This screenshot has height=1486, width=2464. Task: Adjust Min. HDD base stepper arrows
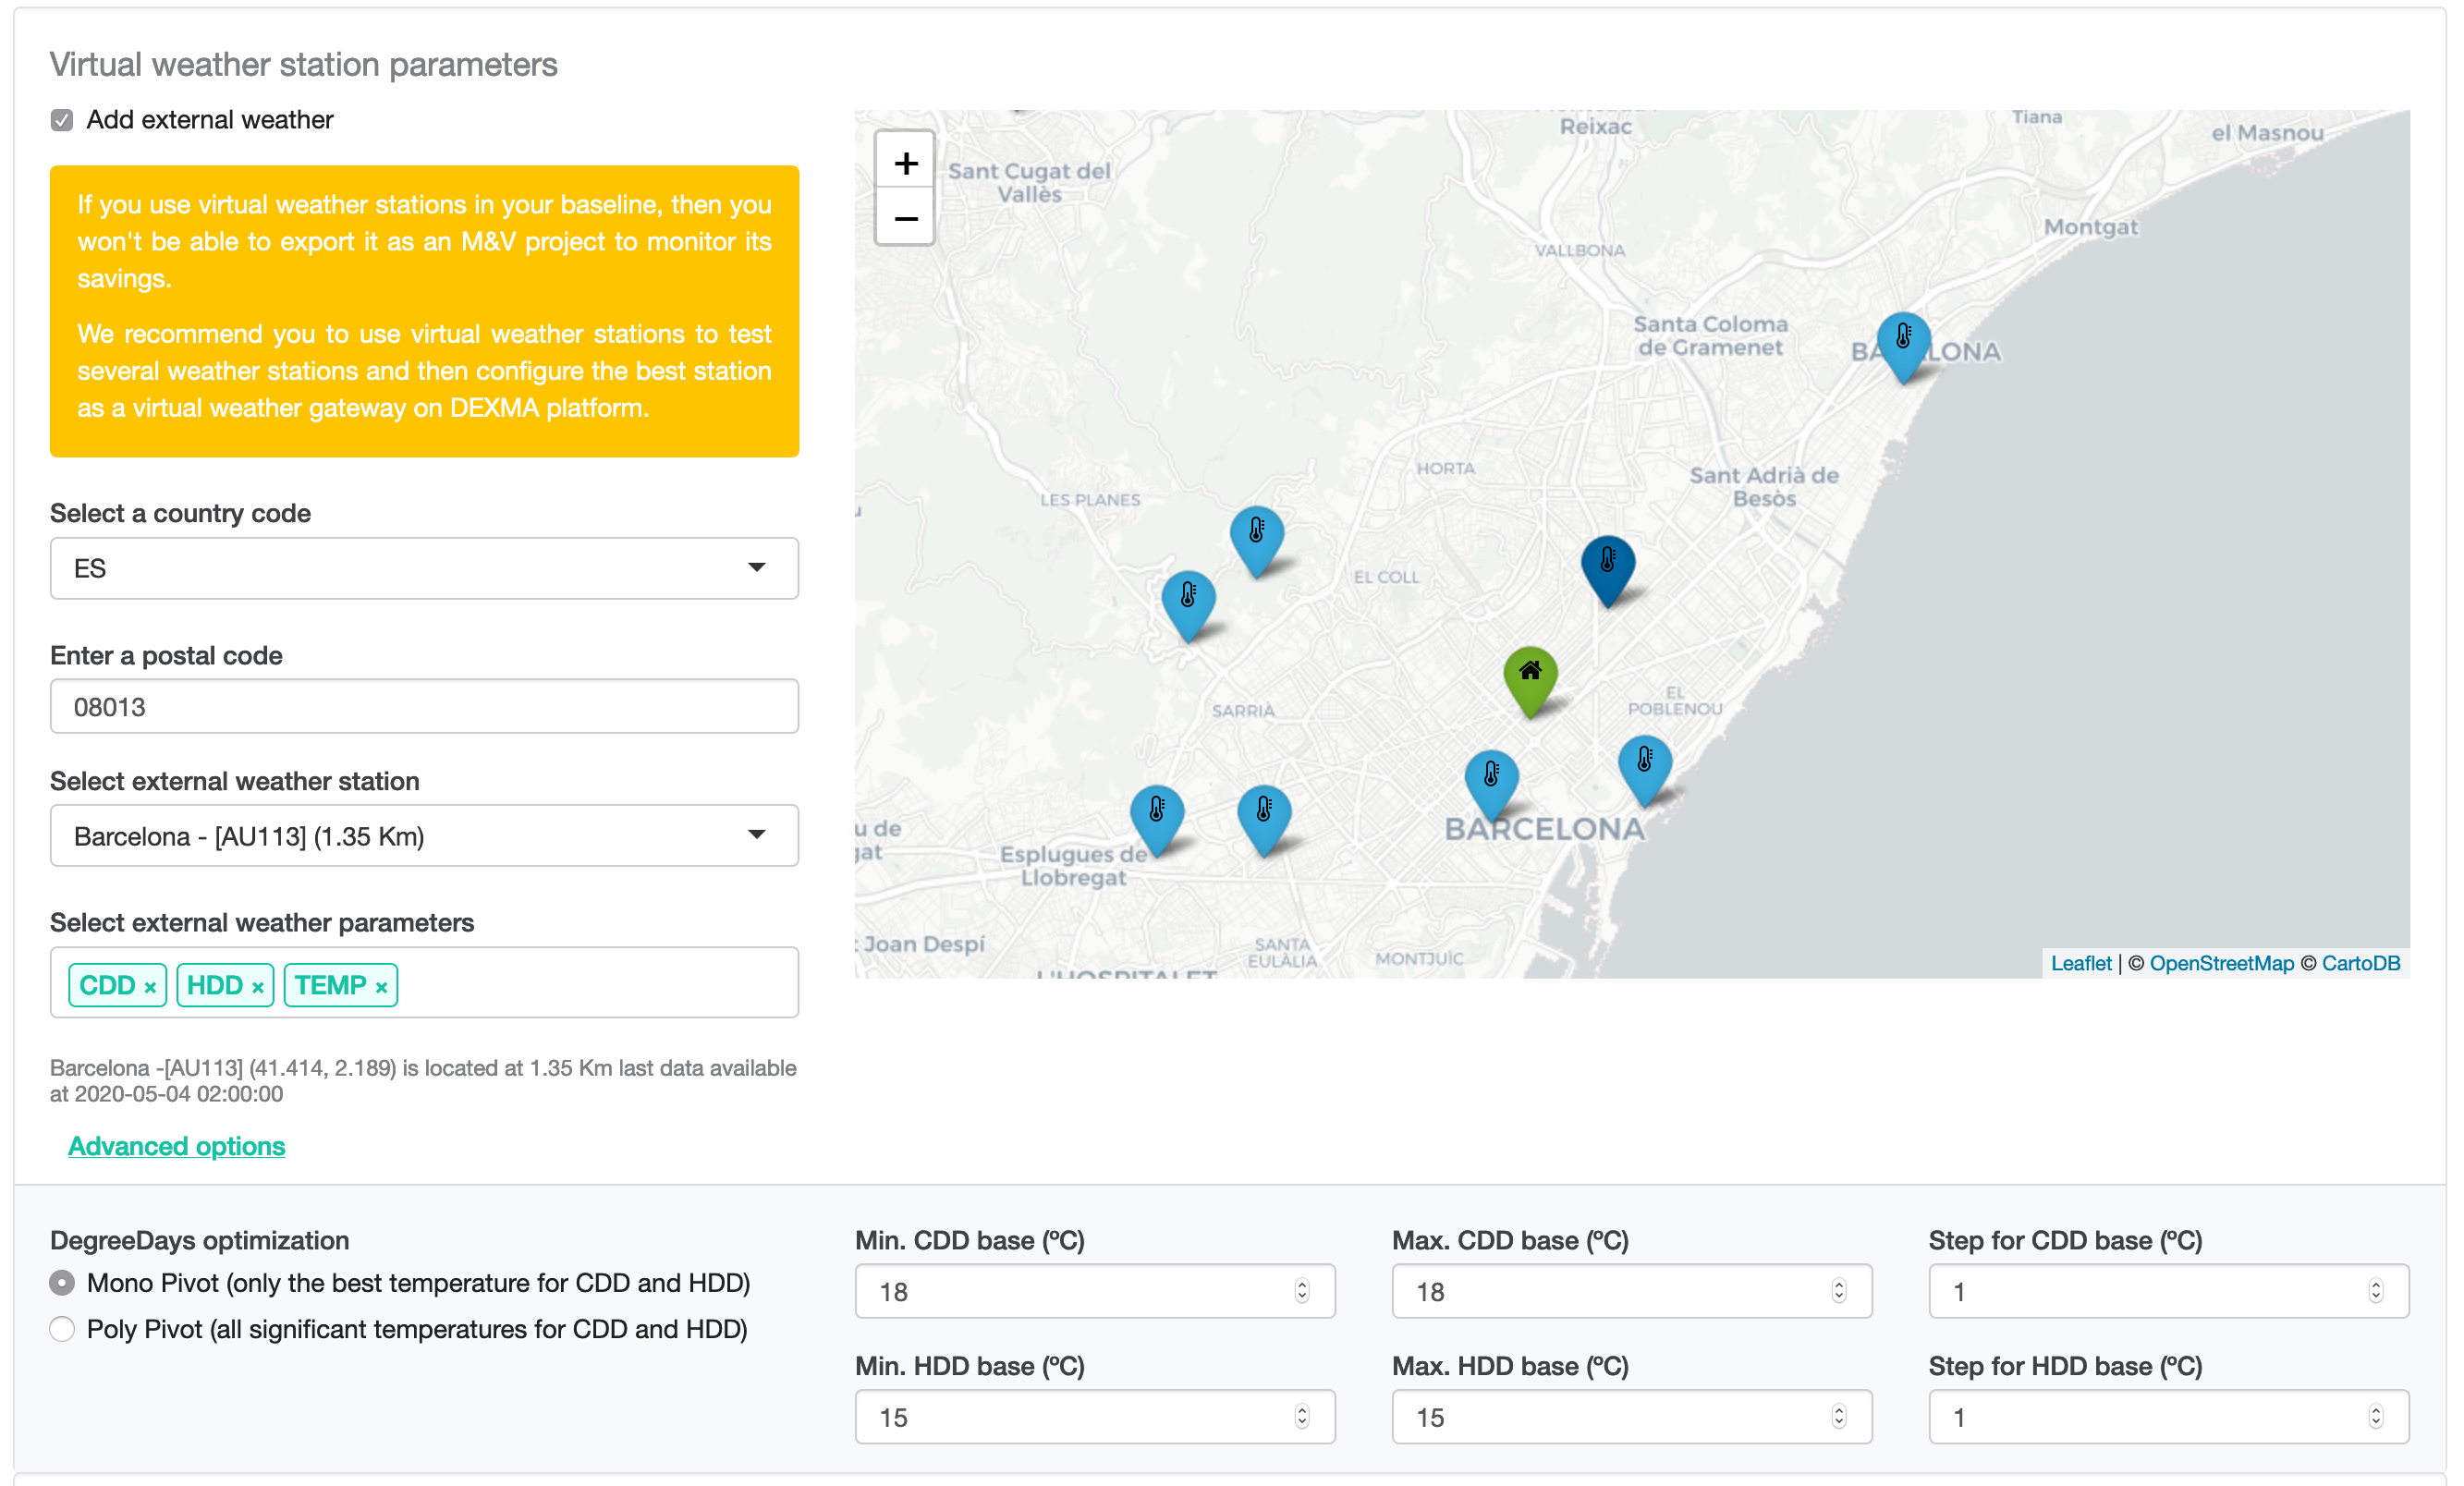[1301, 1416]
